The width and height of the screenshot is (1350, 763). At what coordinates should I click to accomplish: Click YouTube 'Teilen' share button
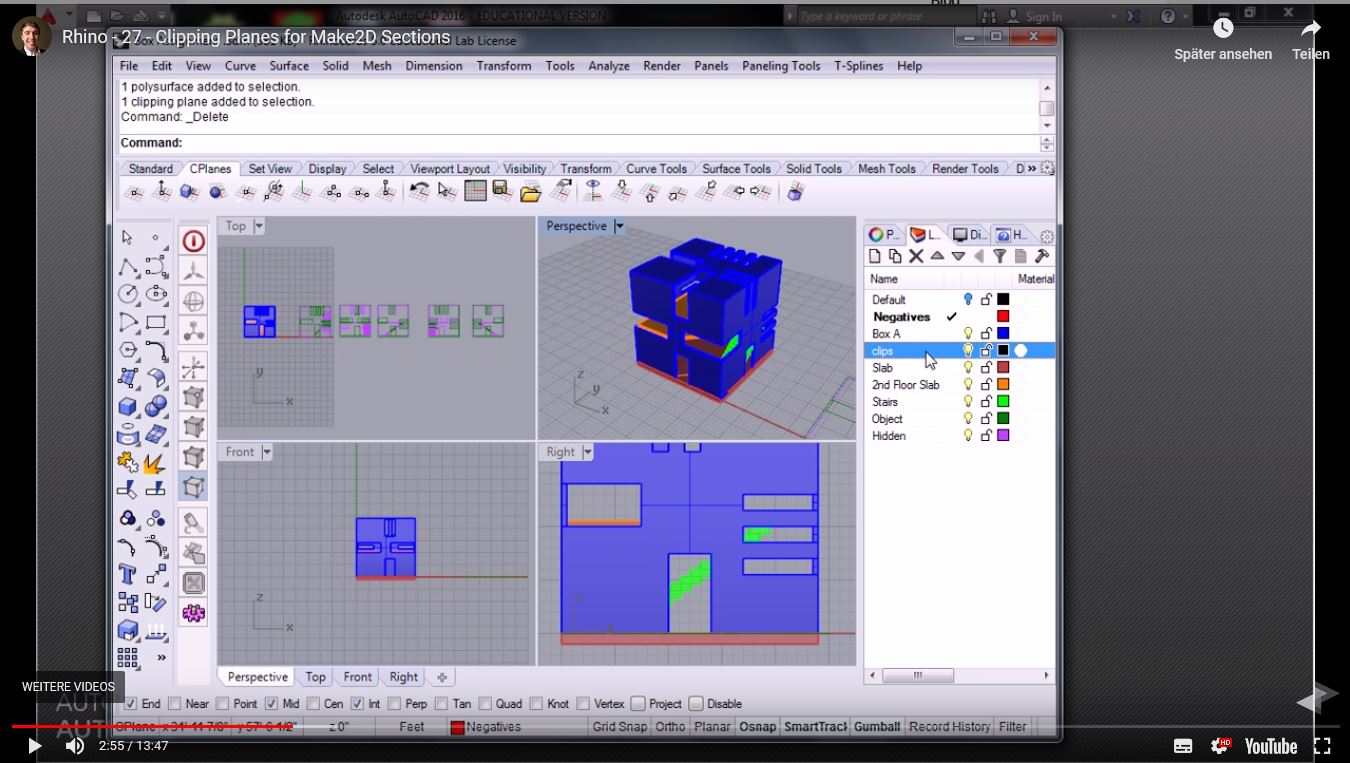pos(1311,40)
